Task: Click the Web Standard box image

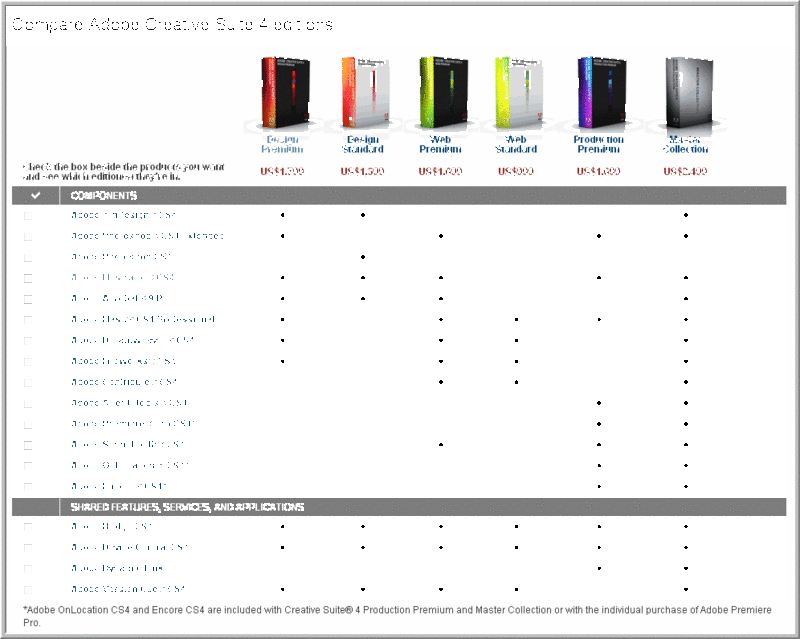Action: point(518,92)
